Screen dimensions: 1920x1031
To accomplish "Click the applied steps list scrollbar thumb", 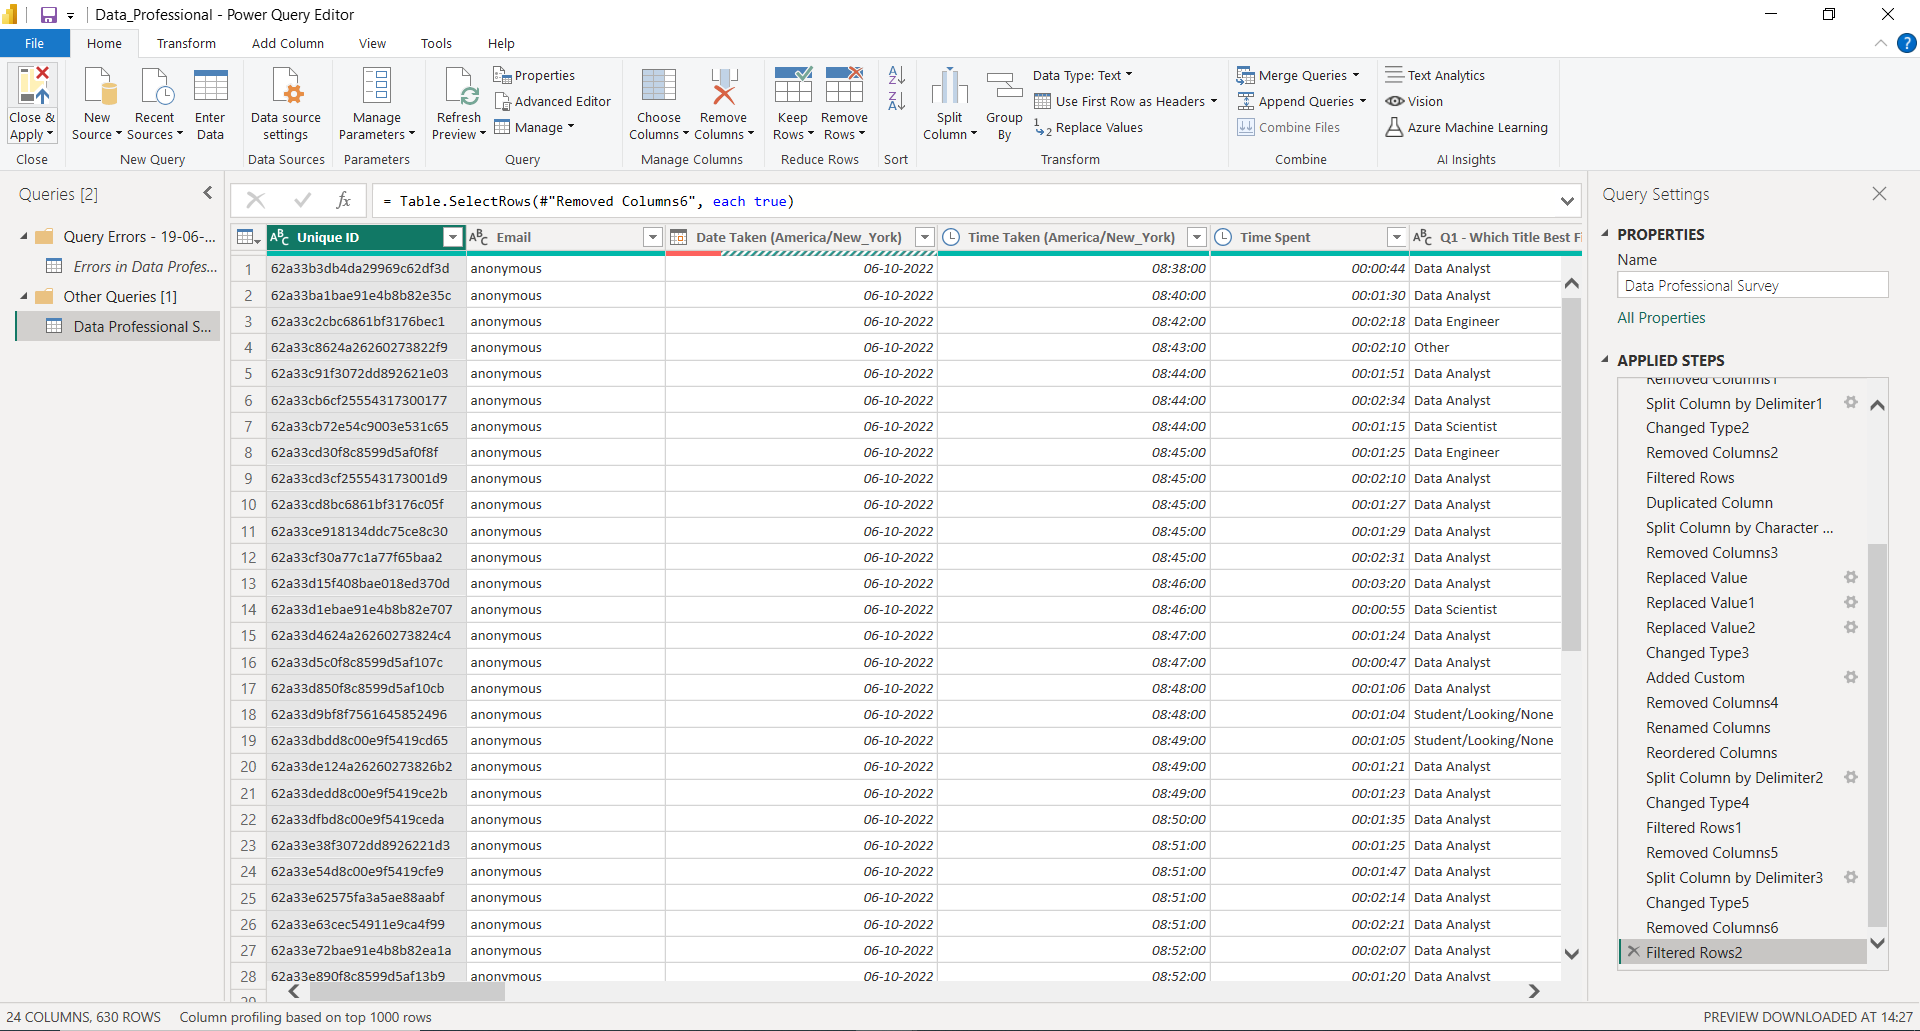I will pyautogui.click(x=1877, y=735).
